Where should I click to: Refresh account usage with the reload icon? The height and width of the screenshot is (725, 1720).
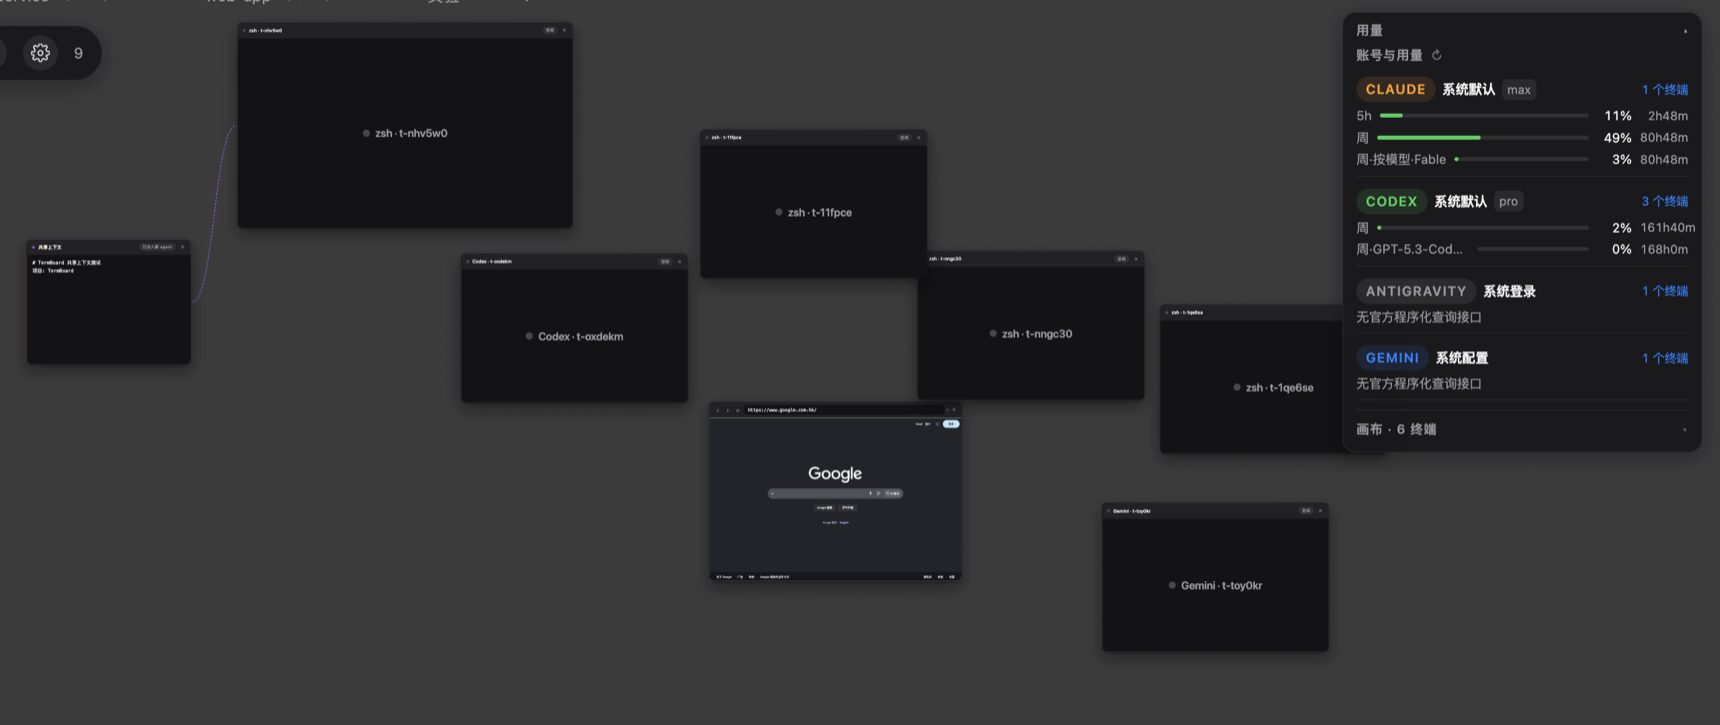pos(1437,55)
